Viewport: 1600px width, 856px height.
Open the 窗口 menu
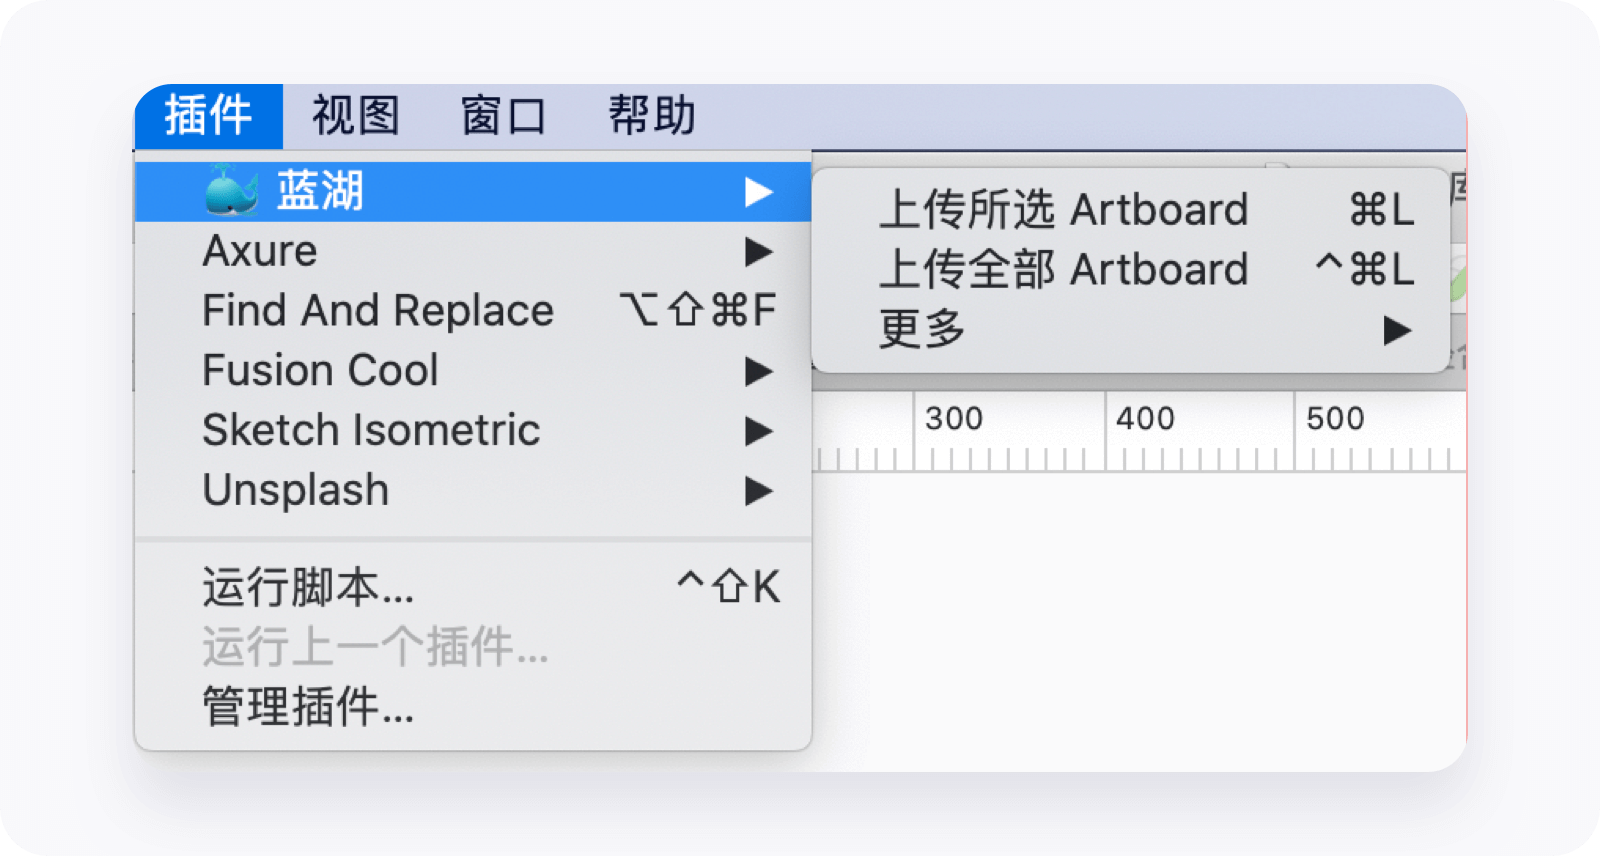[x=504, y=116]
